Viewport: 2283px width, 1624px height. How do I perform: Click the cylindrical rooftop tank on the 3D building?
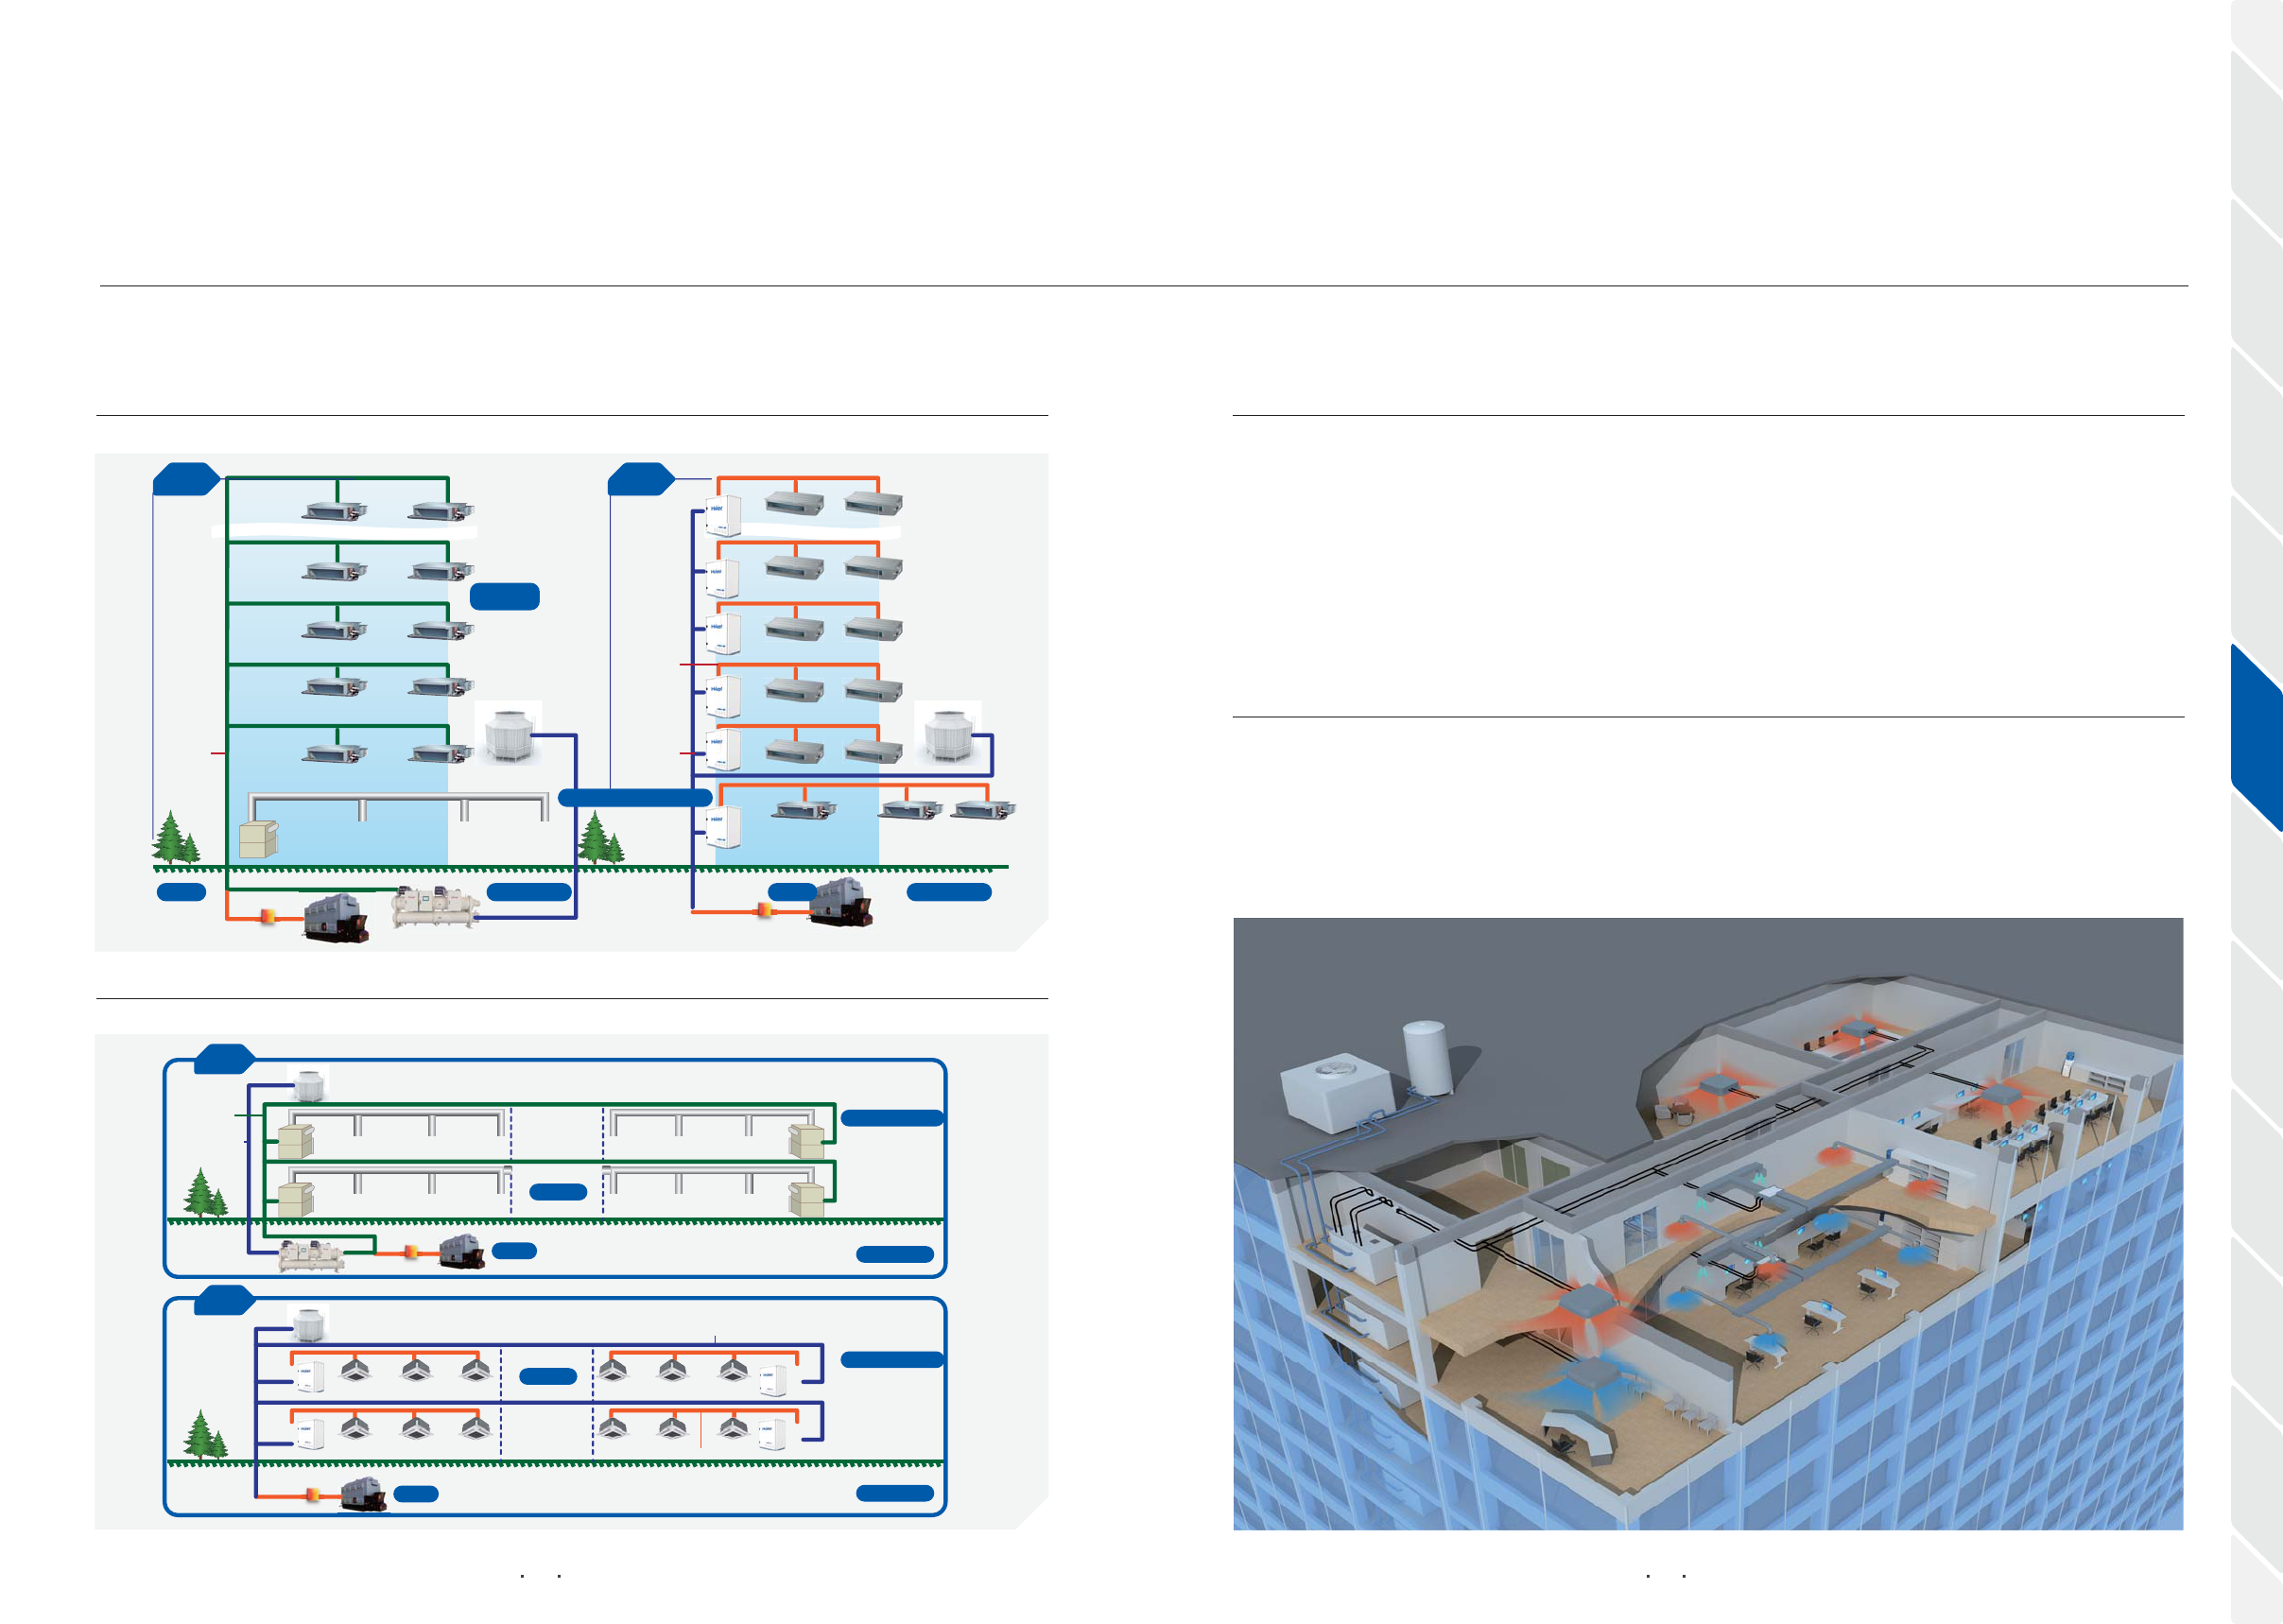point(1428,1057)
